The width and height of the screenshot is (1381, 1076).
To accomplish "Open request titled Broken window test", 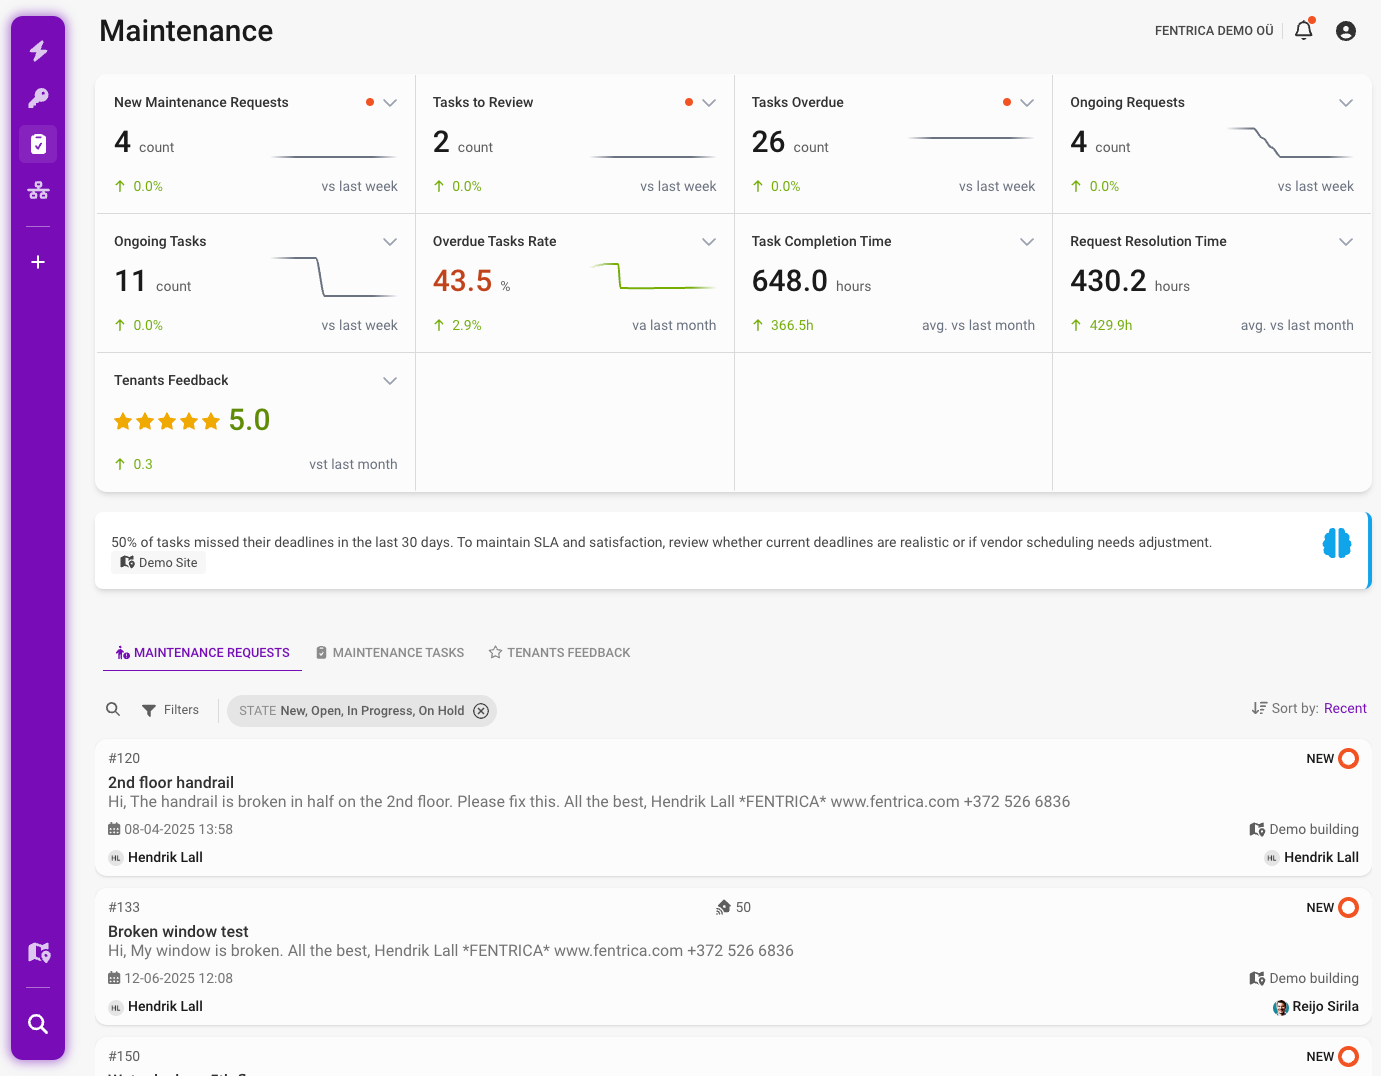I will click(178, 931).
